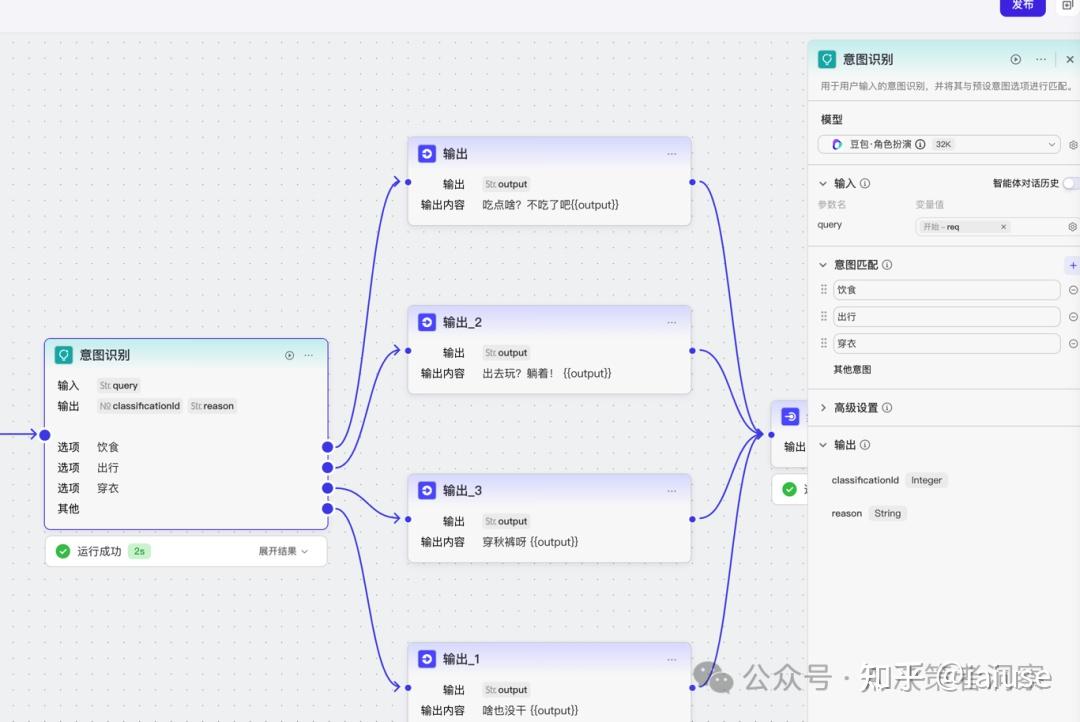Add a new intent with the plus icon
Screen dimensions: 1080x722
click(1073, 264)
